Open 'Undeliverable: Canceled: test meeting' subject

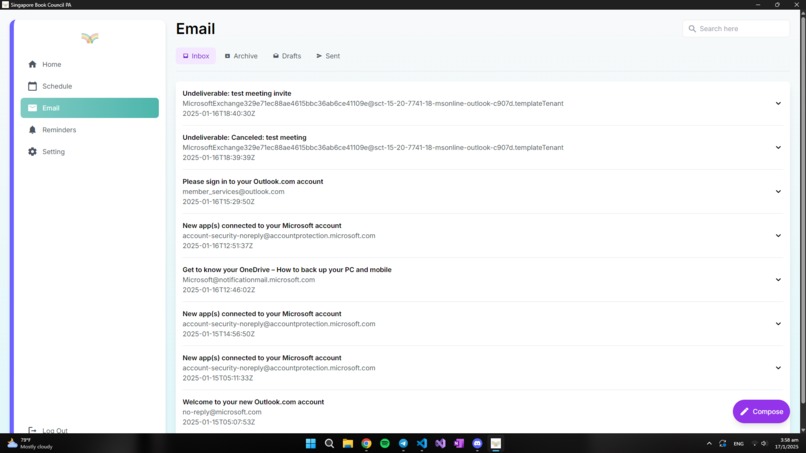point(244,137)
